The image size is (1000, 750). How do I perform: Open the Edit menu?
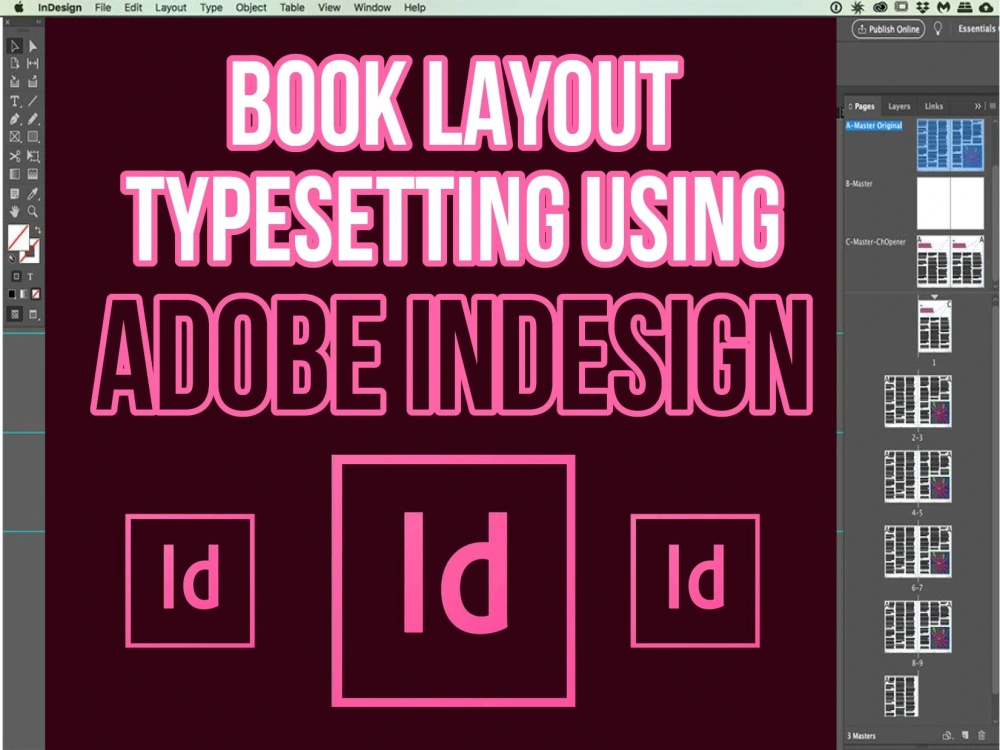(x=133, y=8)
